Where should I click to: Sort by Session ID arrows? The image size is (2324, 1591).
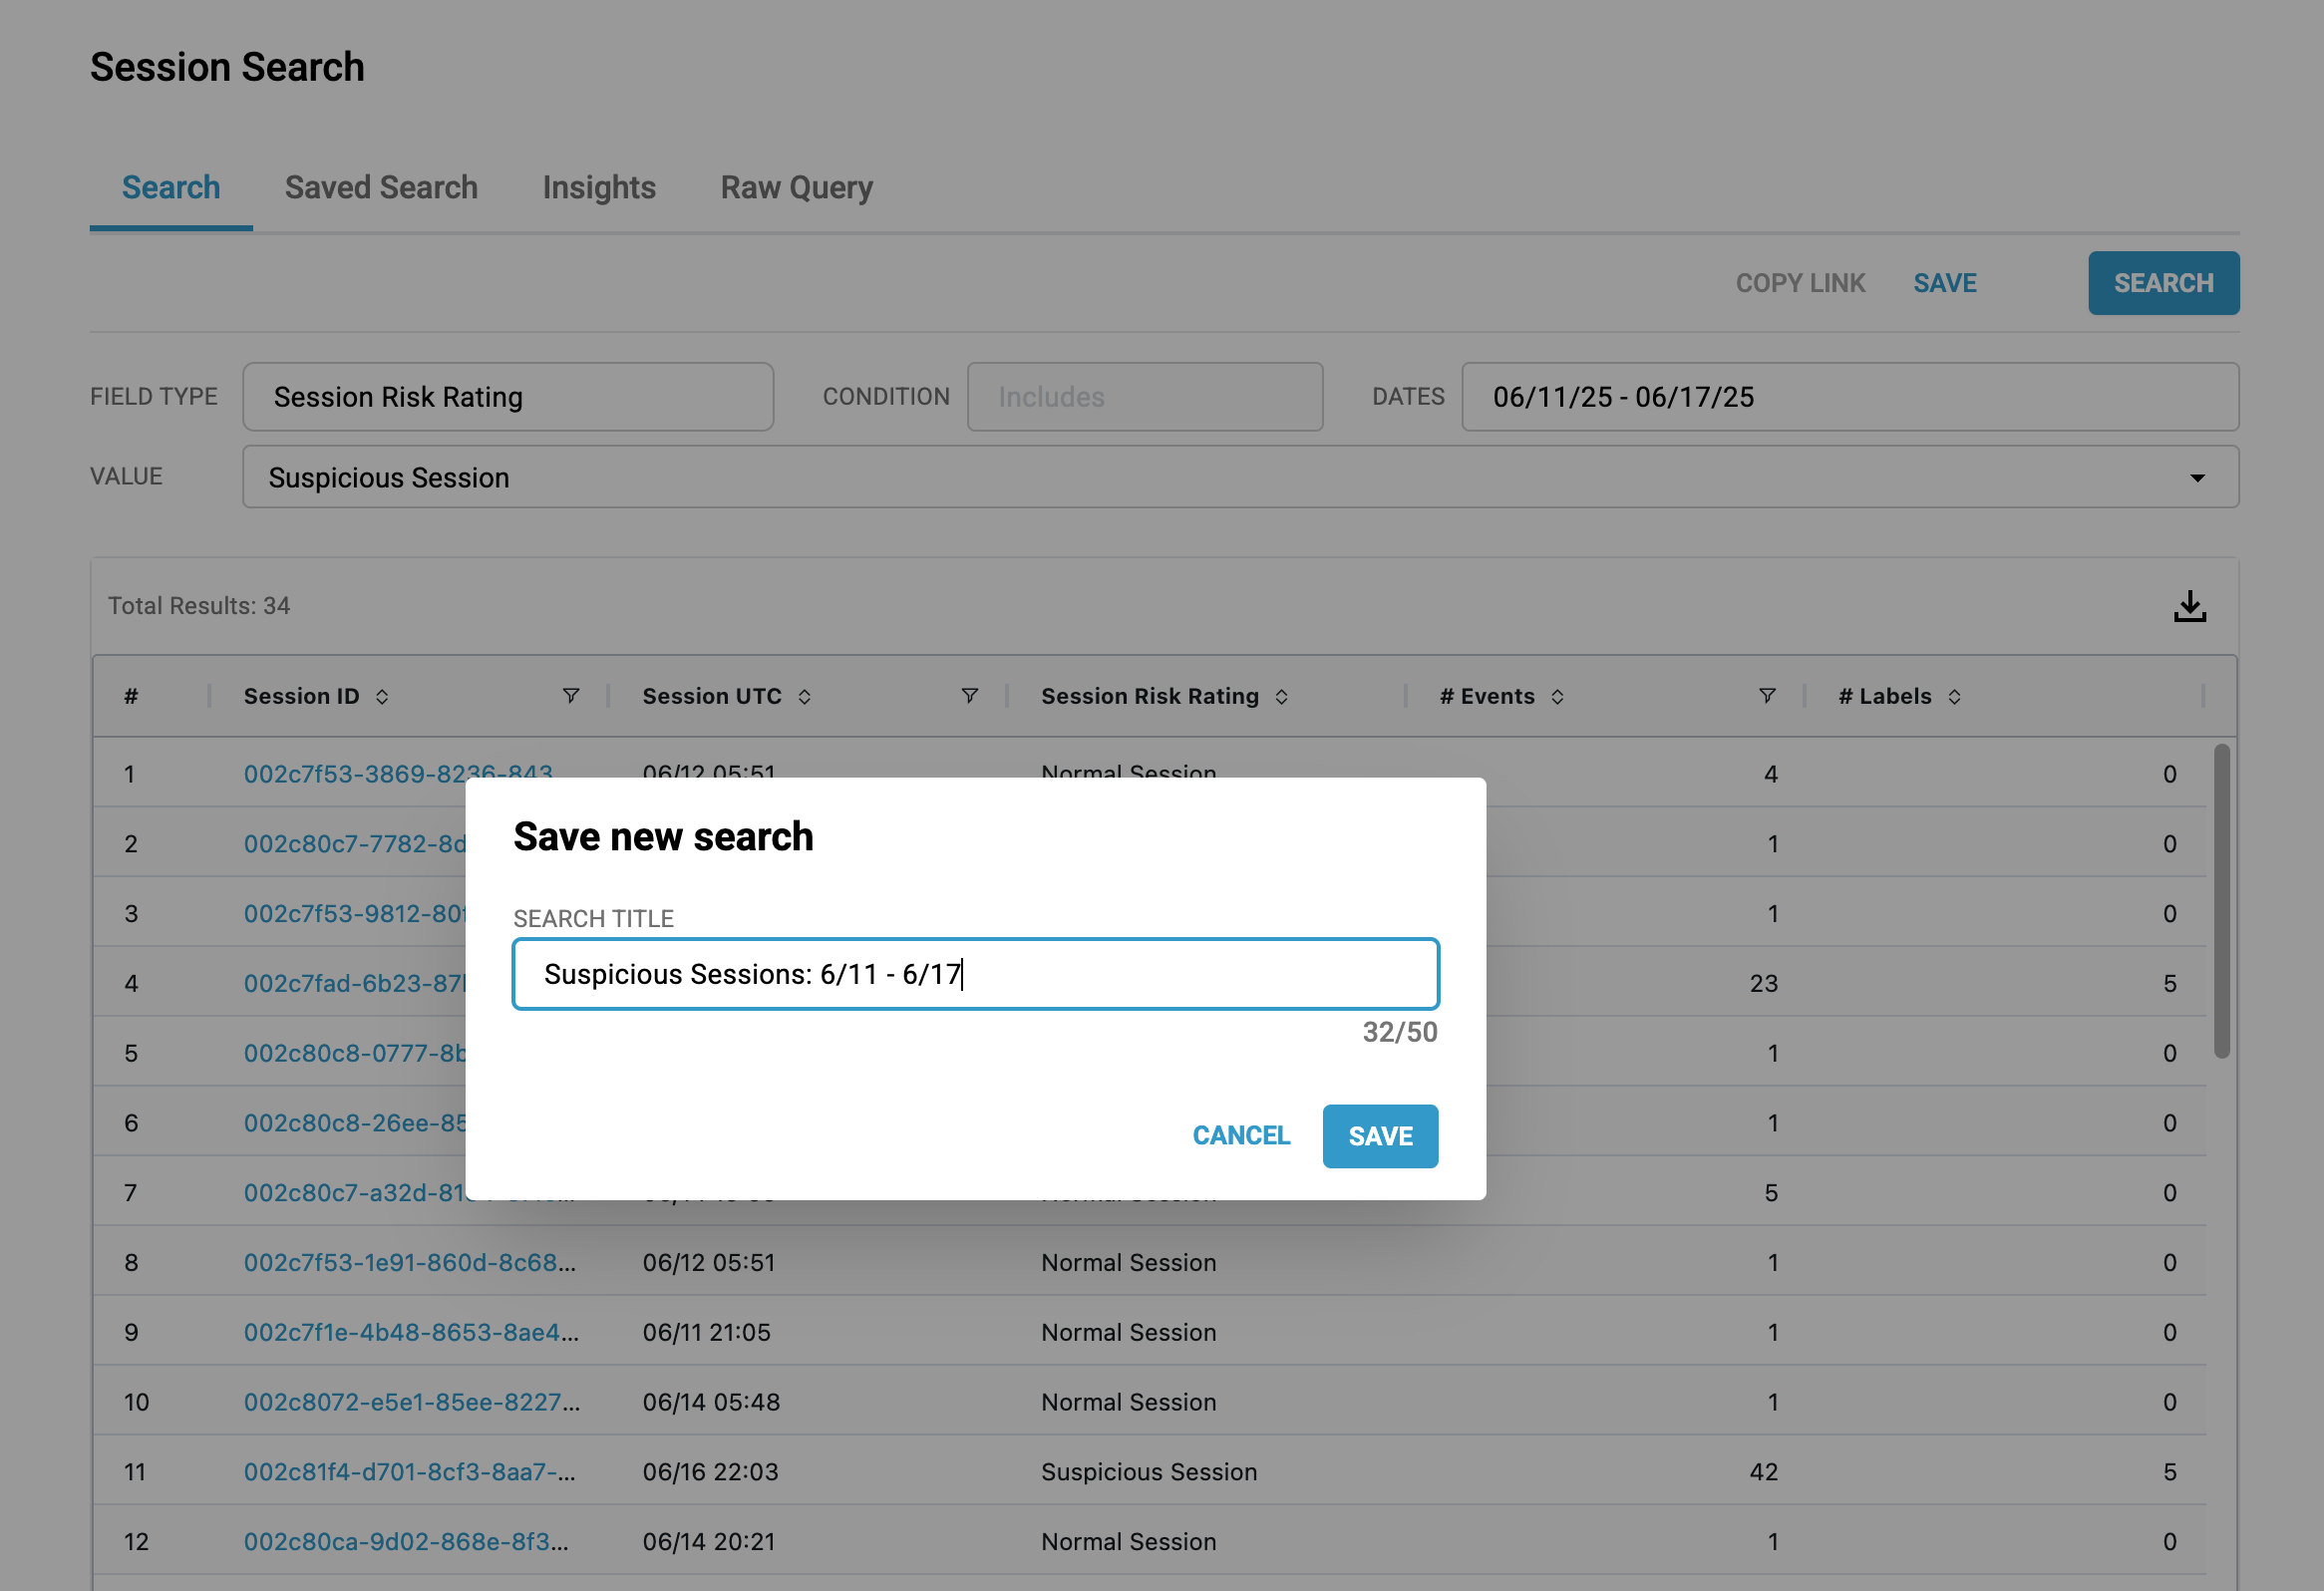coord(382,697)
